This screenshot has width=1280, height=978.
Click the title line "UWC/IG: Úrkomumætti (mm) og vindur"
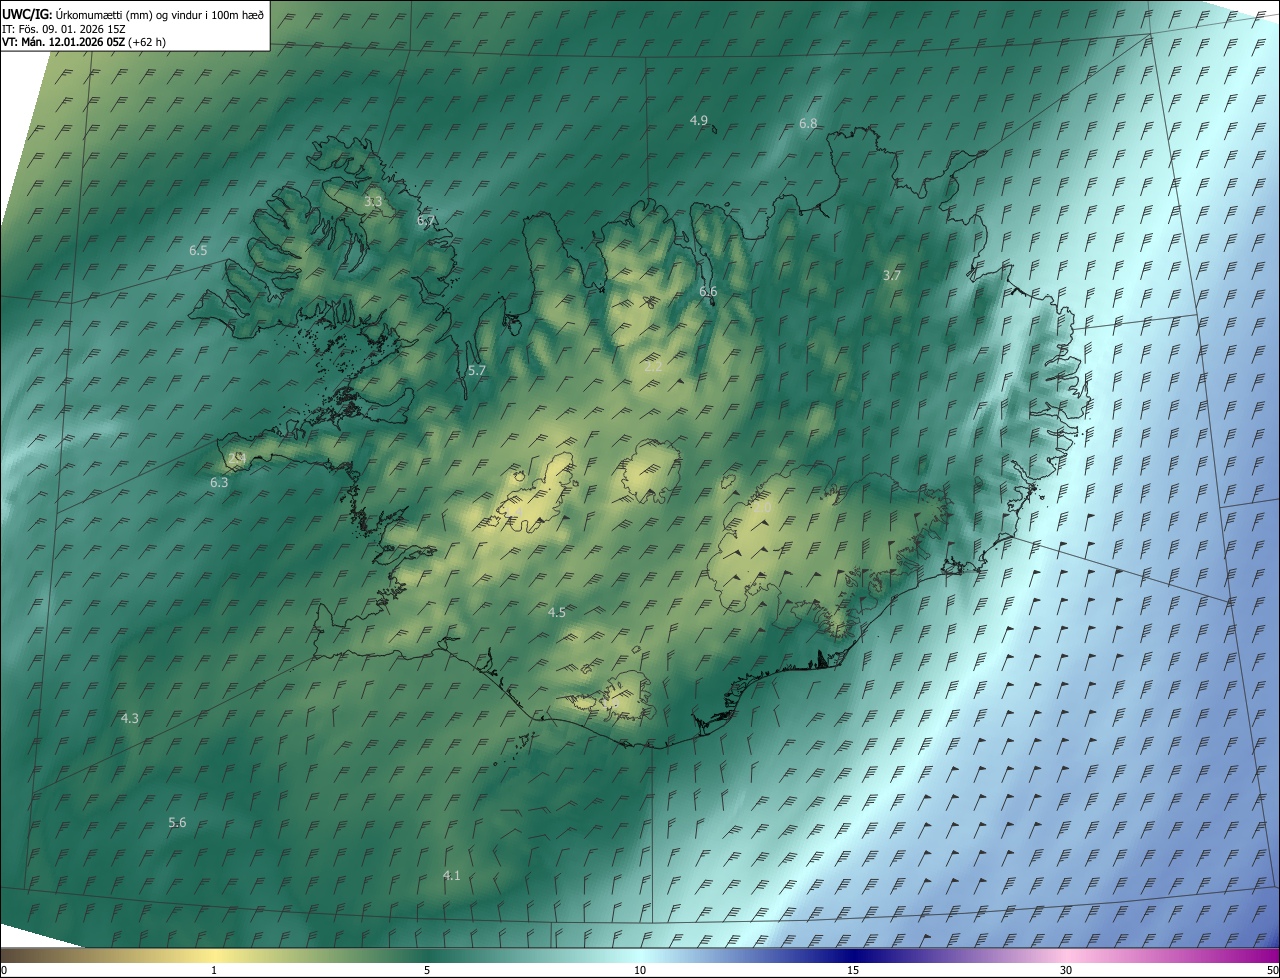pyautogui.click(x=133, y=14)
